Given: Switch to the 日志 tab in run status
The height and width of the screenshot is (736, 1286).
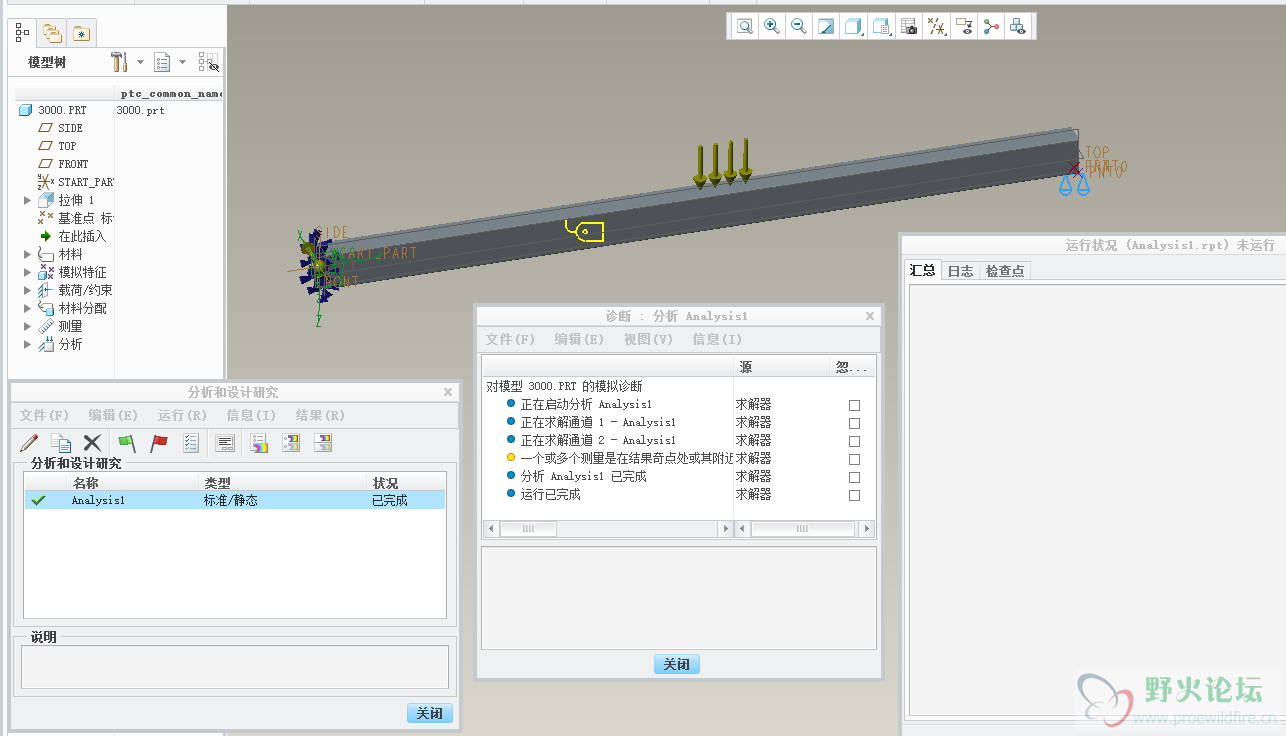Looking at the screenshot, I should (x=960, y=271).
